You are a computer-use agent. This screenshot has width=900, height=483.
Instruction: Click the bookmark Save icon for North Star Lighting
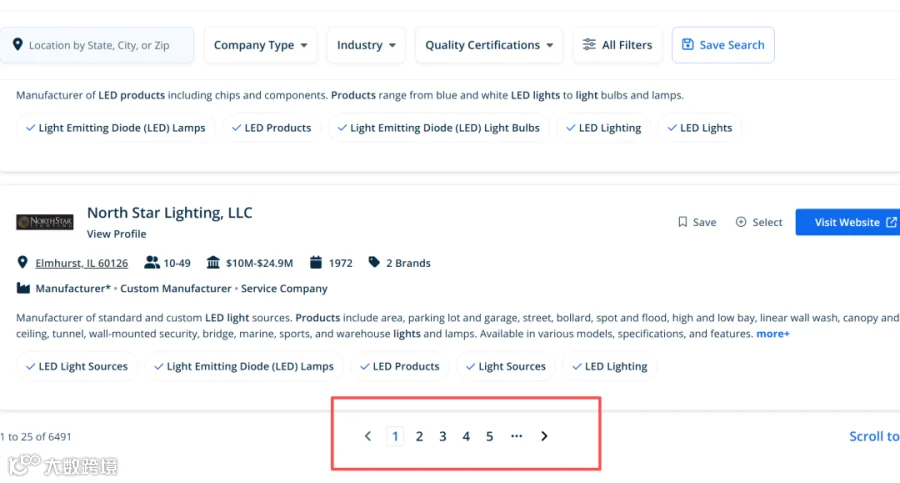coord(682,222)
